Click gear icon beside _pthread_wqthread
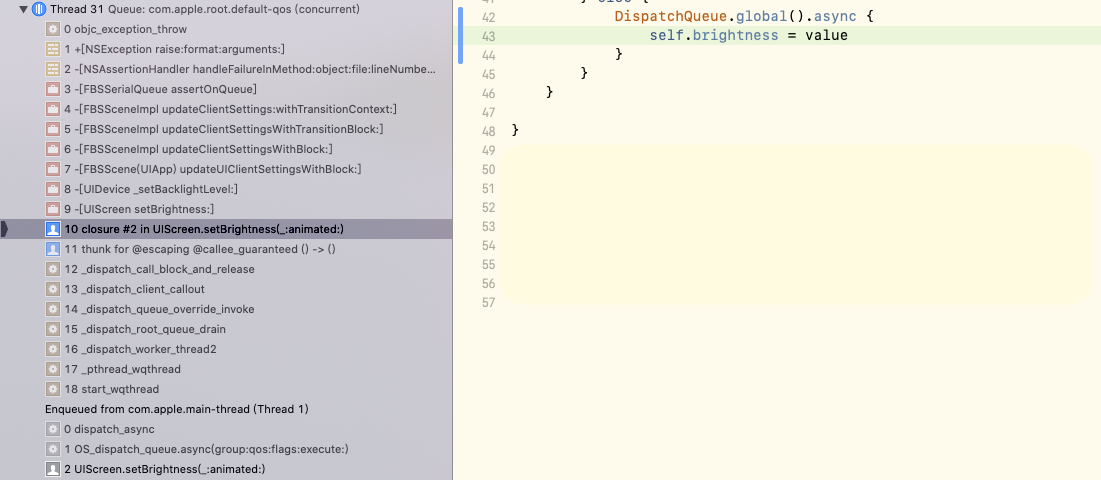1101x480 pixels. (53, 369)
